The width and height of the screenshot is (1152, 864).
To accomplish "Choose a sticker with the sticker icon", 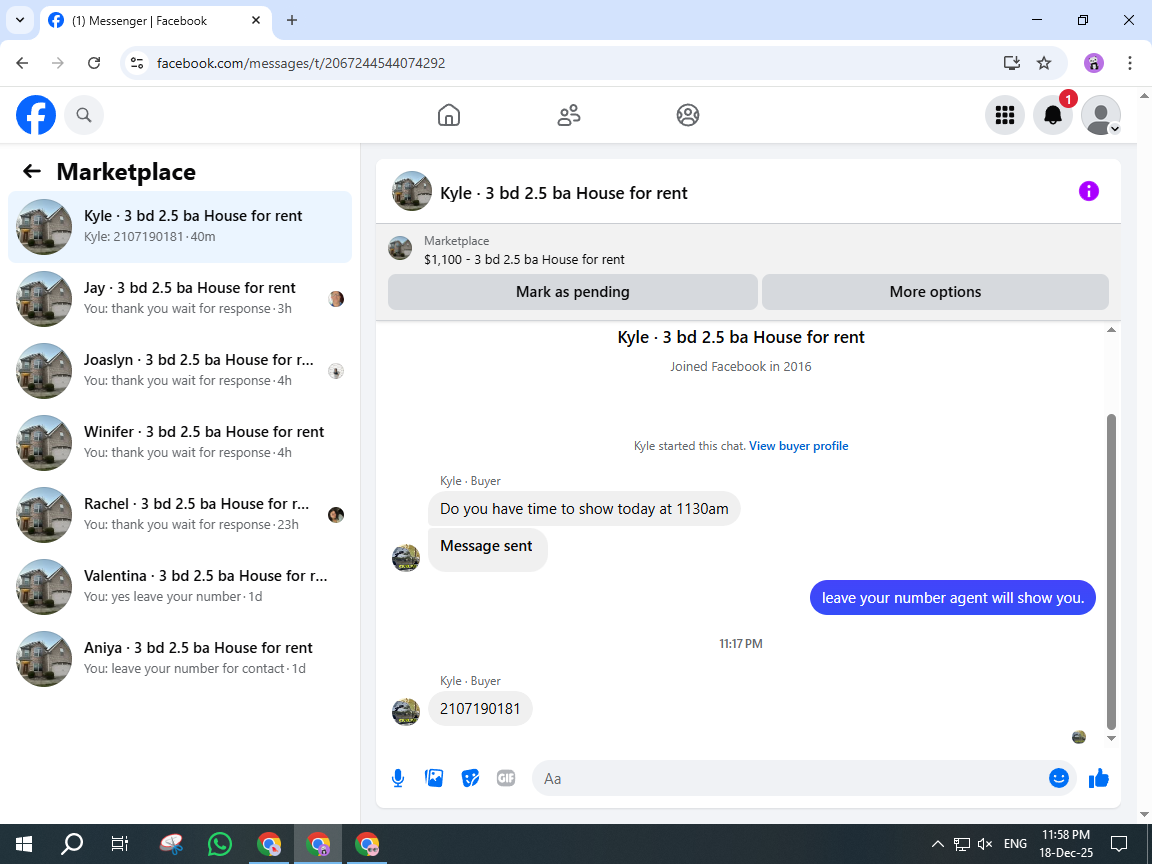I will pos(470,778).
